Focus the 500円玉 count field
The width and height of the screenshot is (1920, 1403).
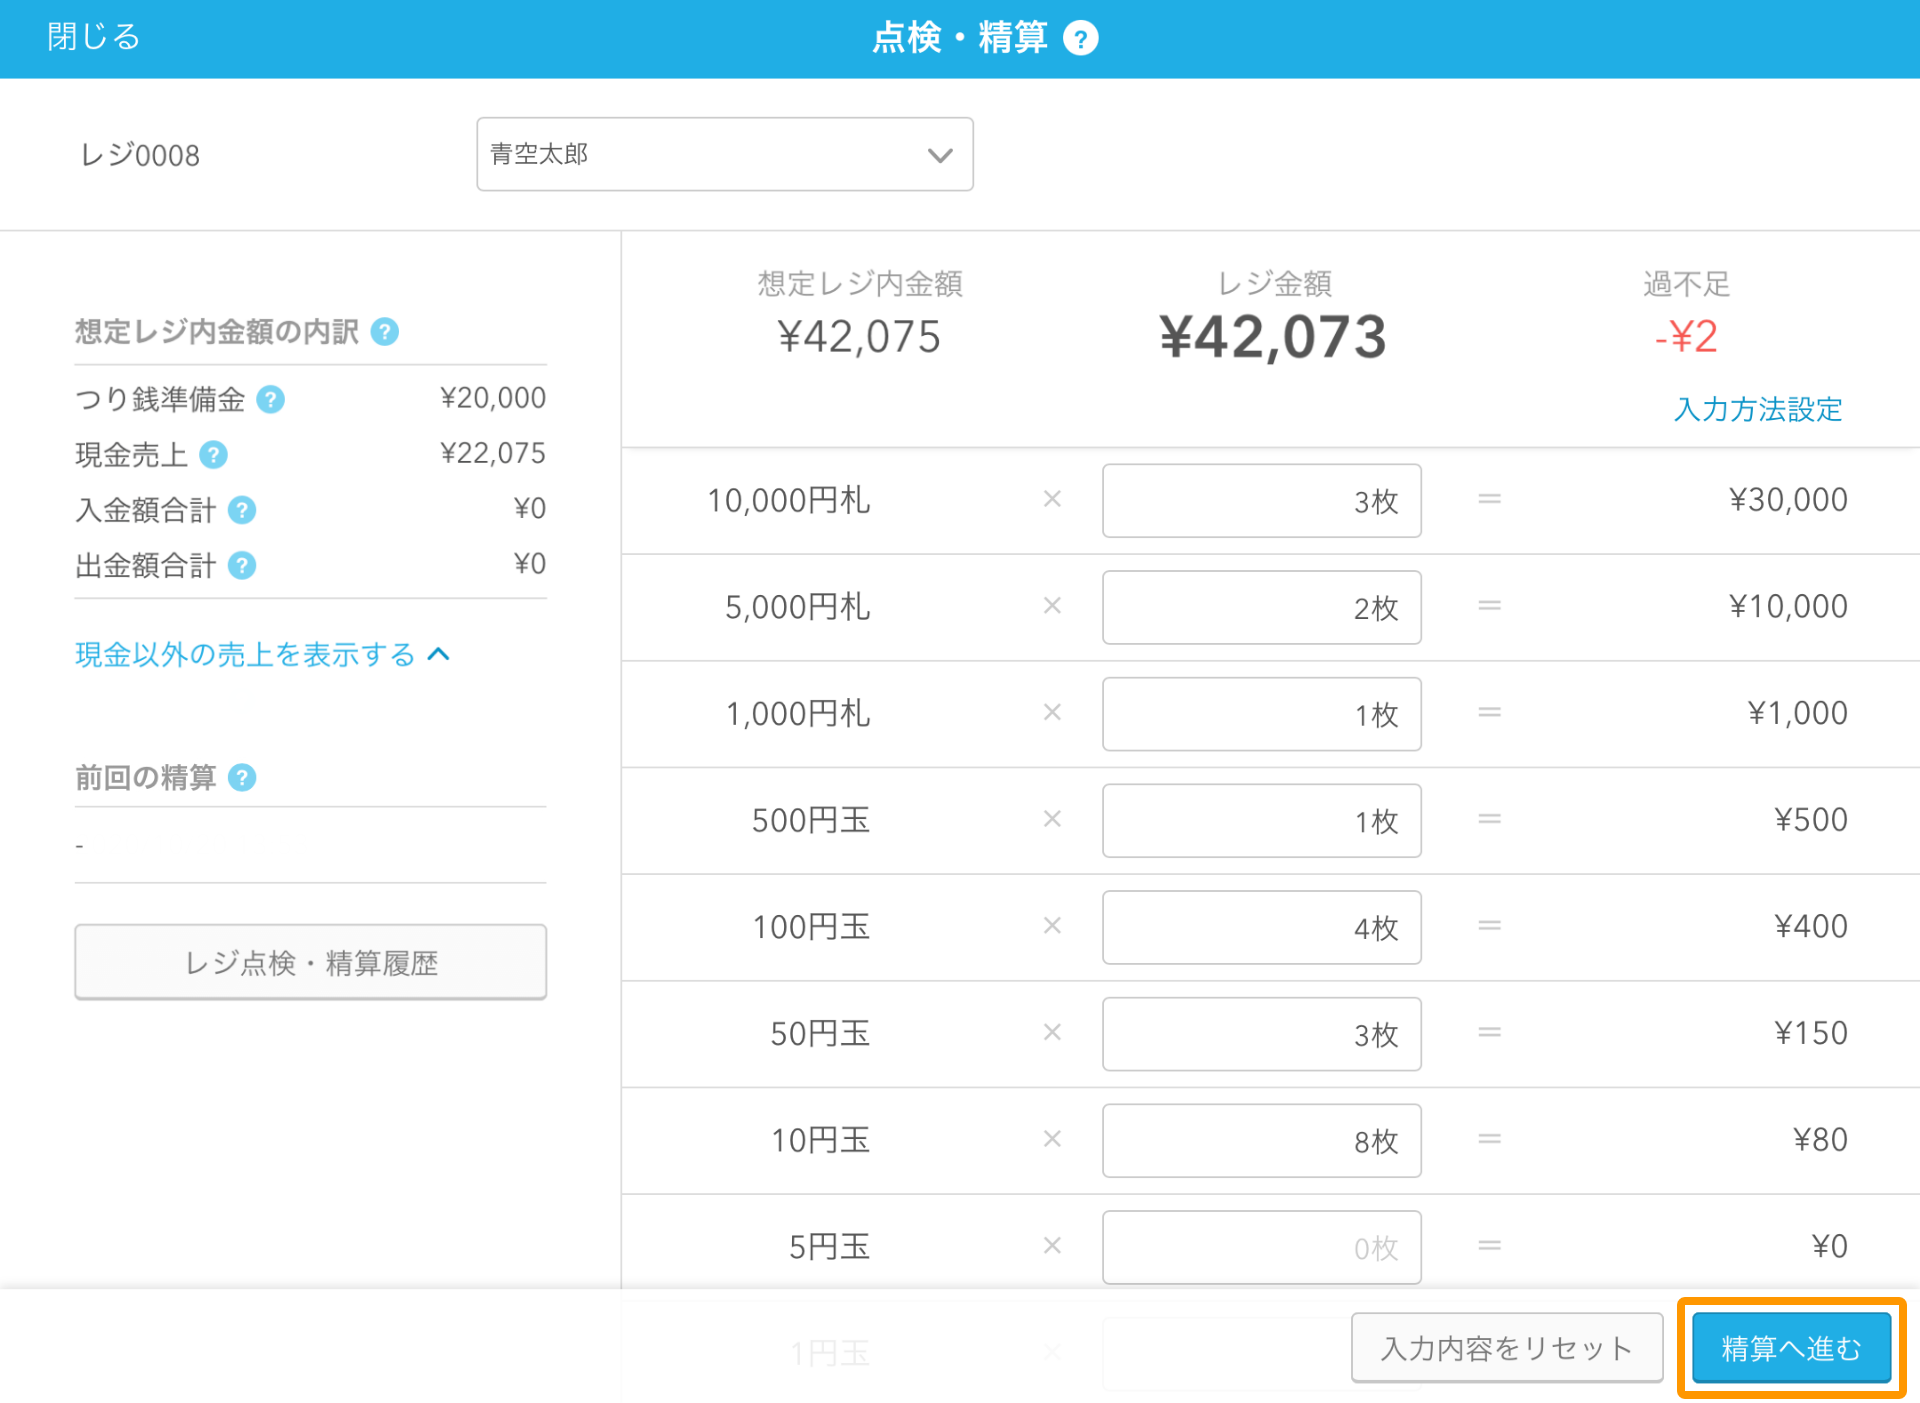pos(1262,821)
